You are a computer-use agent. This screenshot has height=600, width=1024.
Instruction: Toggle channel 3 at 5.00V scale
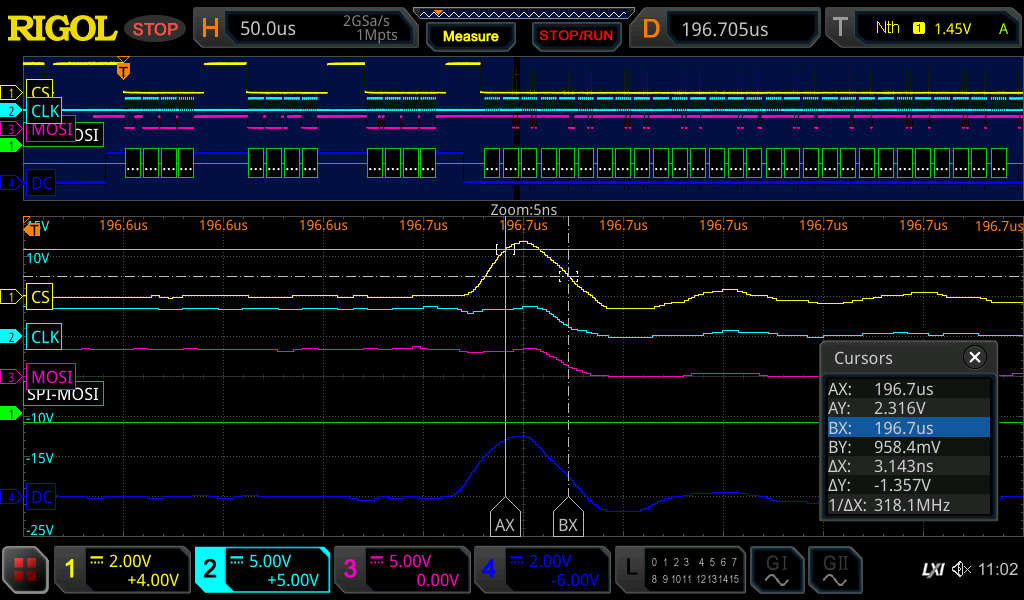point(402,569)
